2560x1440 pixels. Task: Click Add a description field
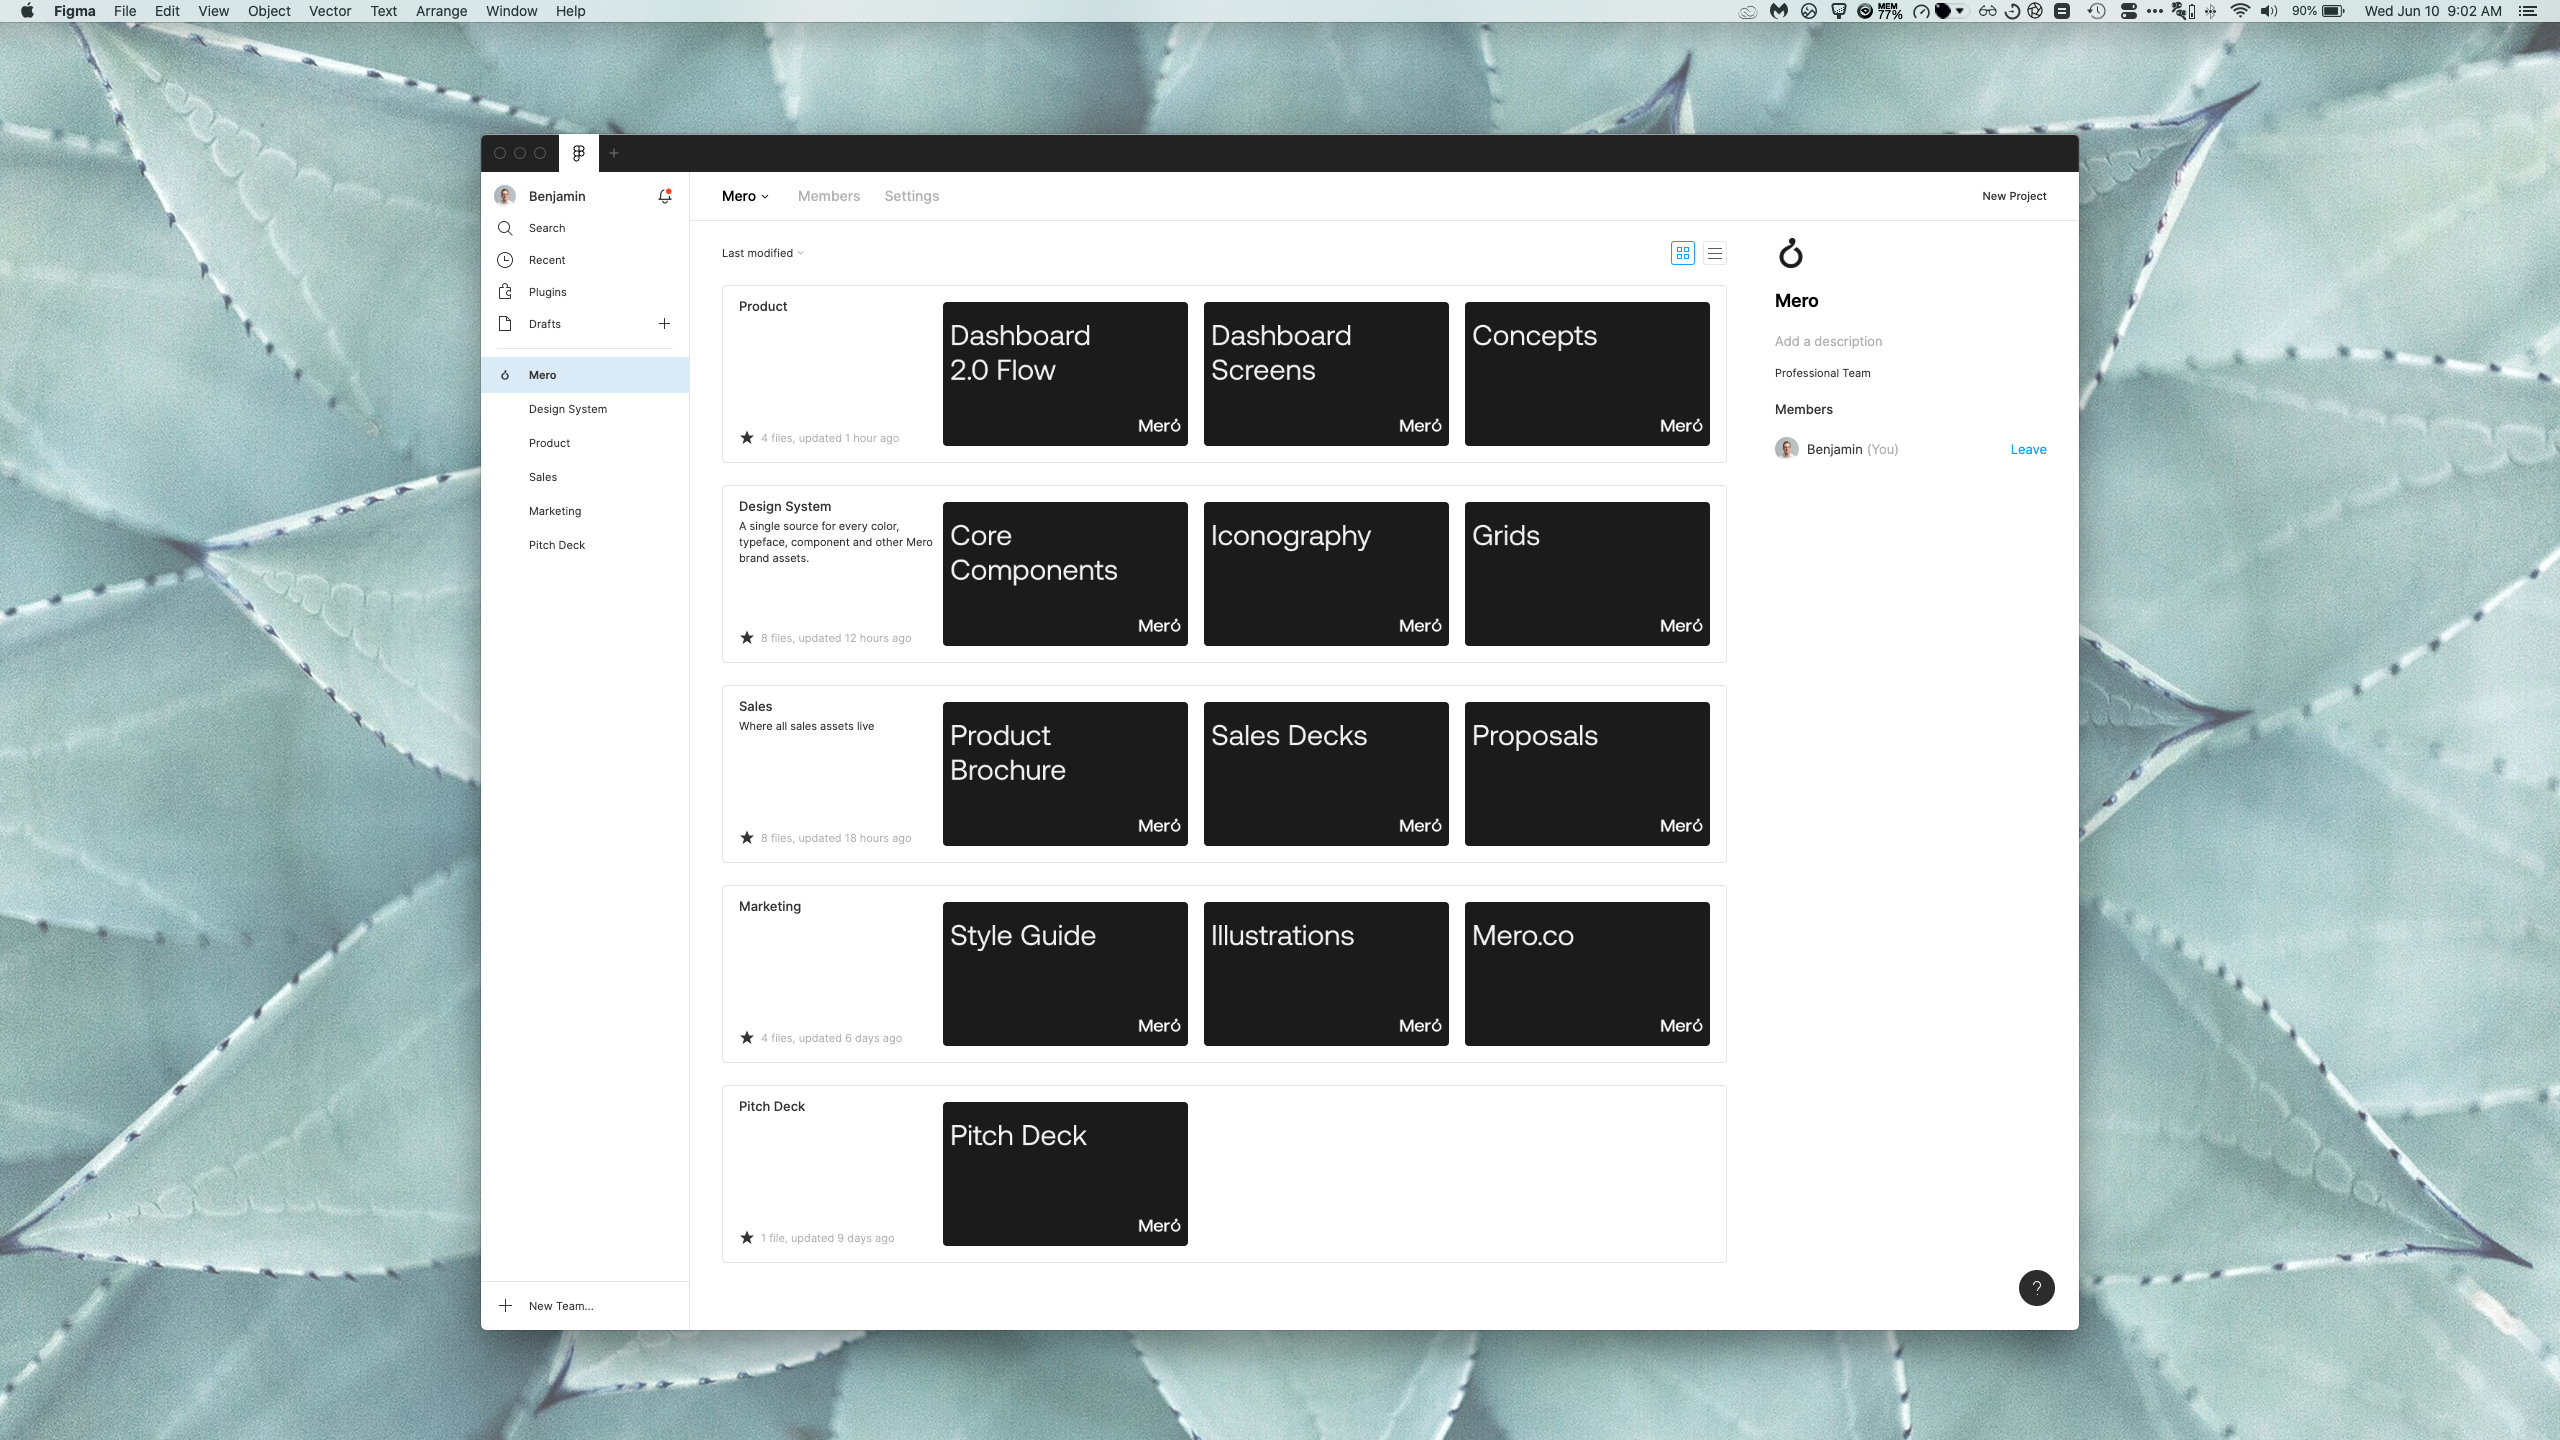(x=1828, y=341)
